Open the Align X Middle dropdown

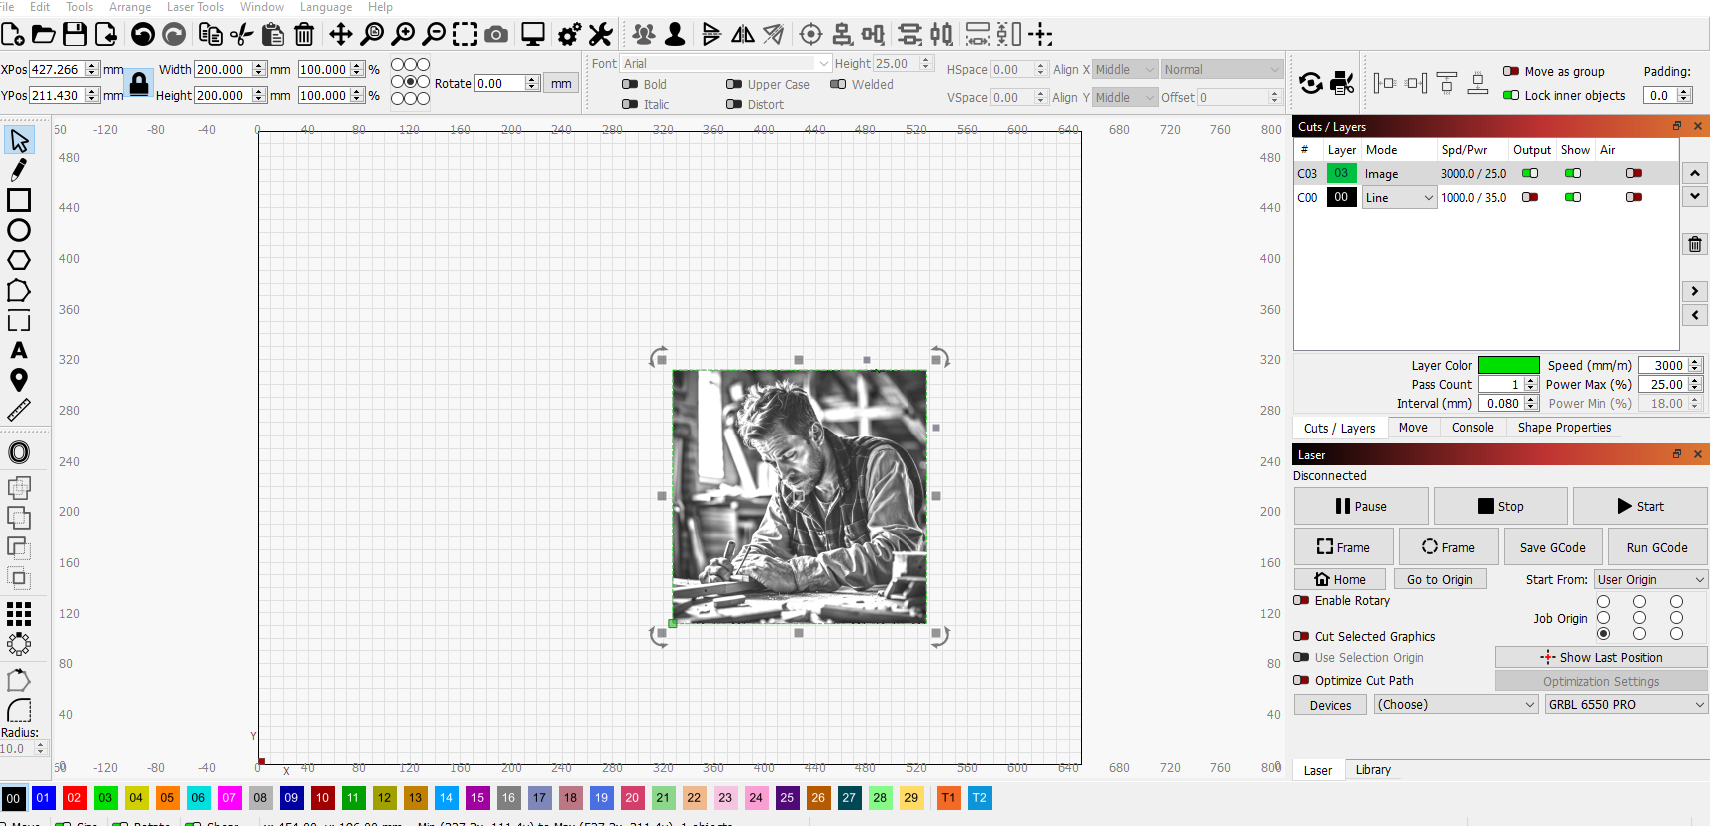tap(1125, 69)
